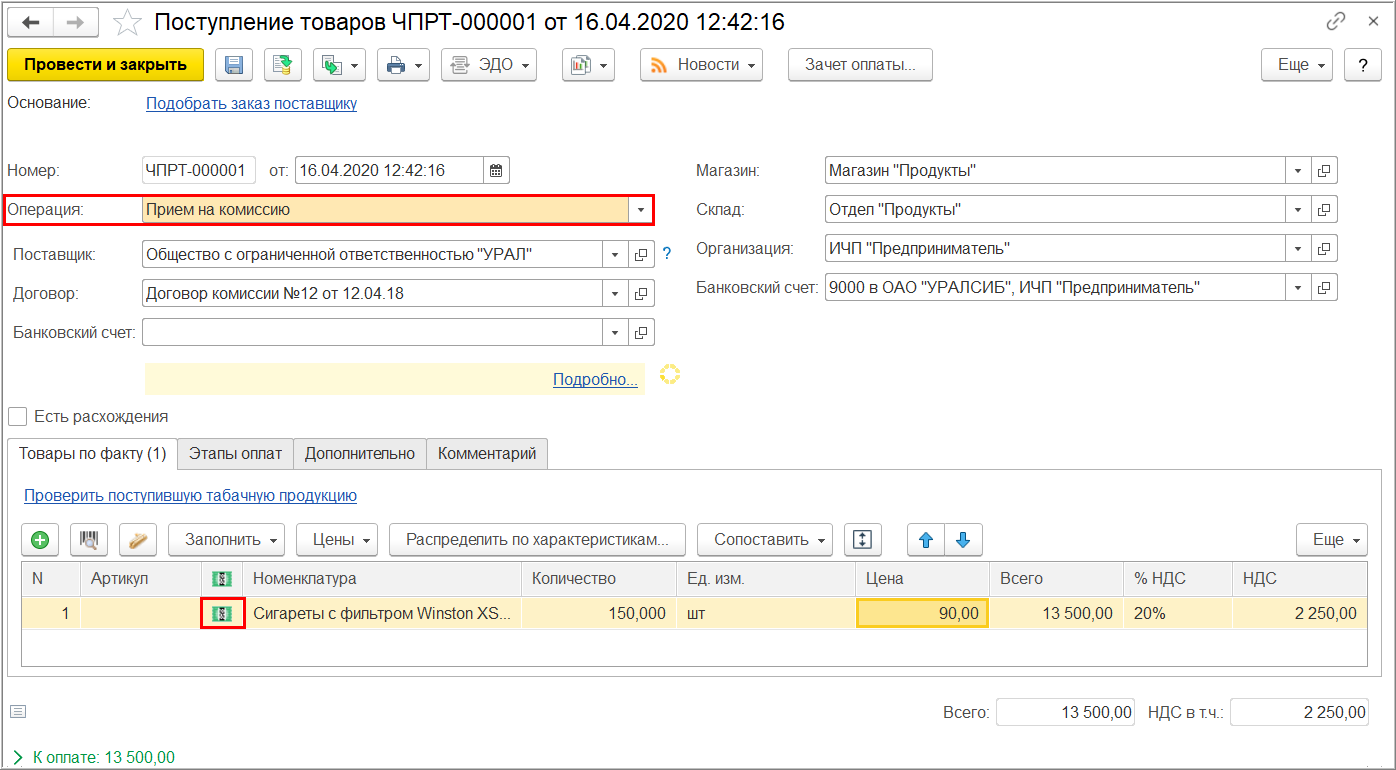Click the barcode search icon
The image size is (1396, 770).
tap(90, 540)
